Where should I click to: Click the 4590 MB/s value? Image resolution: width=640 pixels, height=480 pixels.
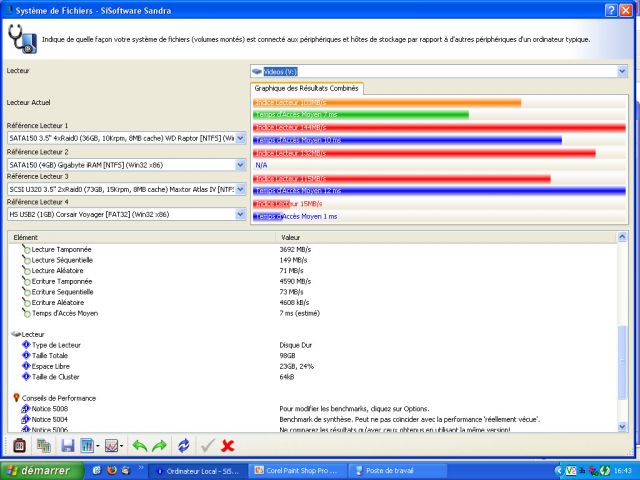click(x=295, y=281)
